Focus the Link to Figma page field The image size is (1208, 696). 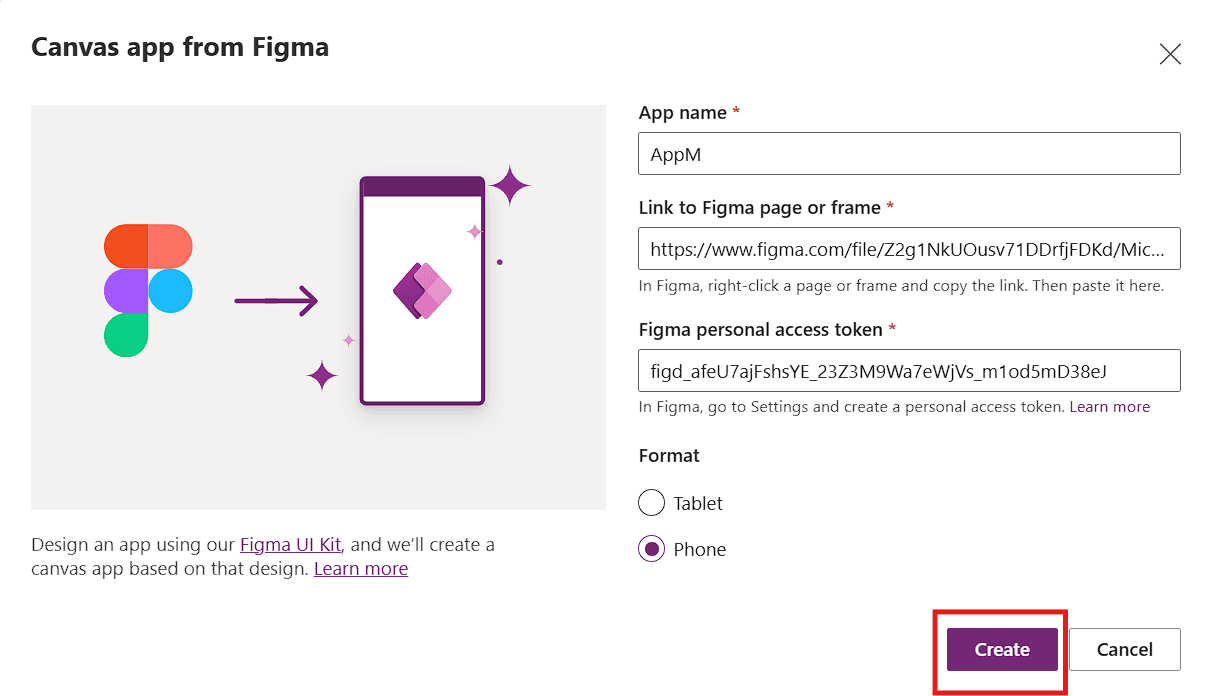(909, 249)
